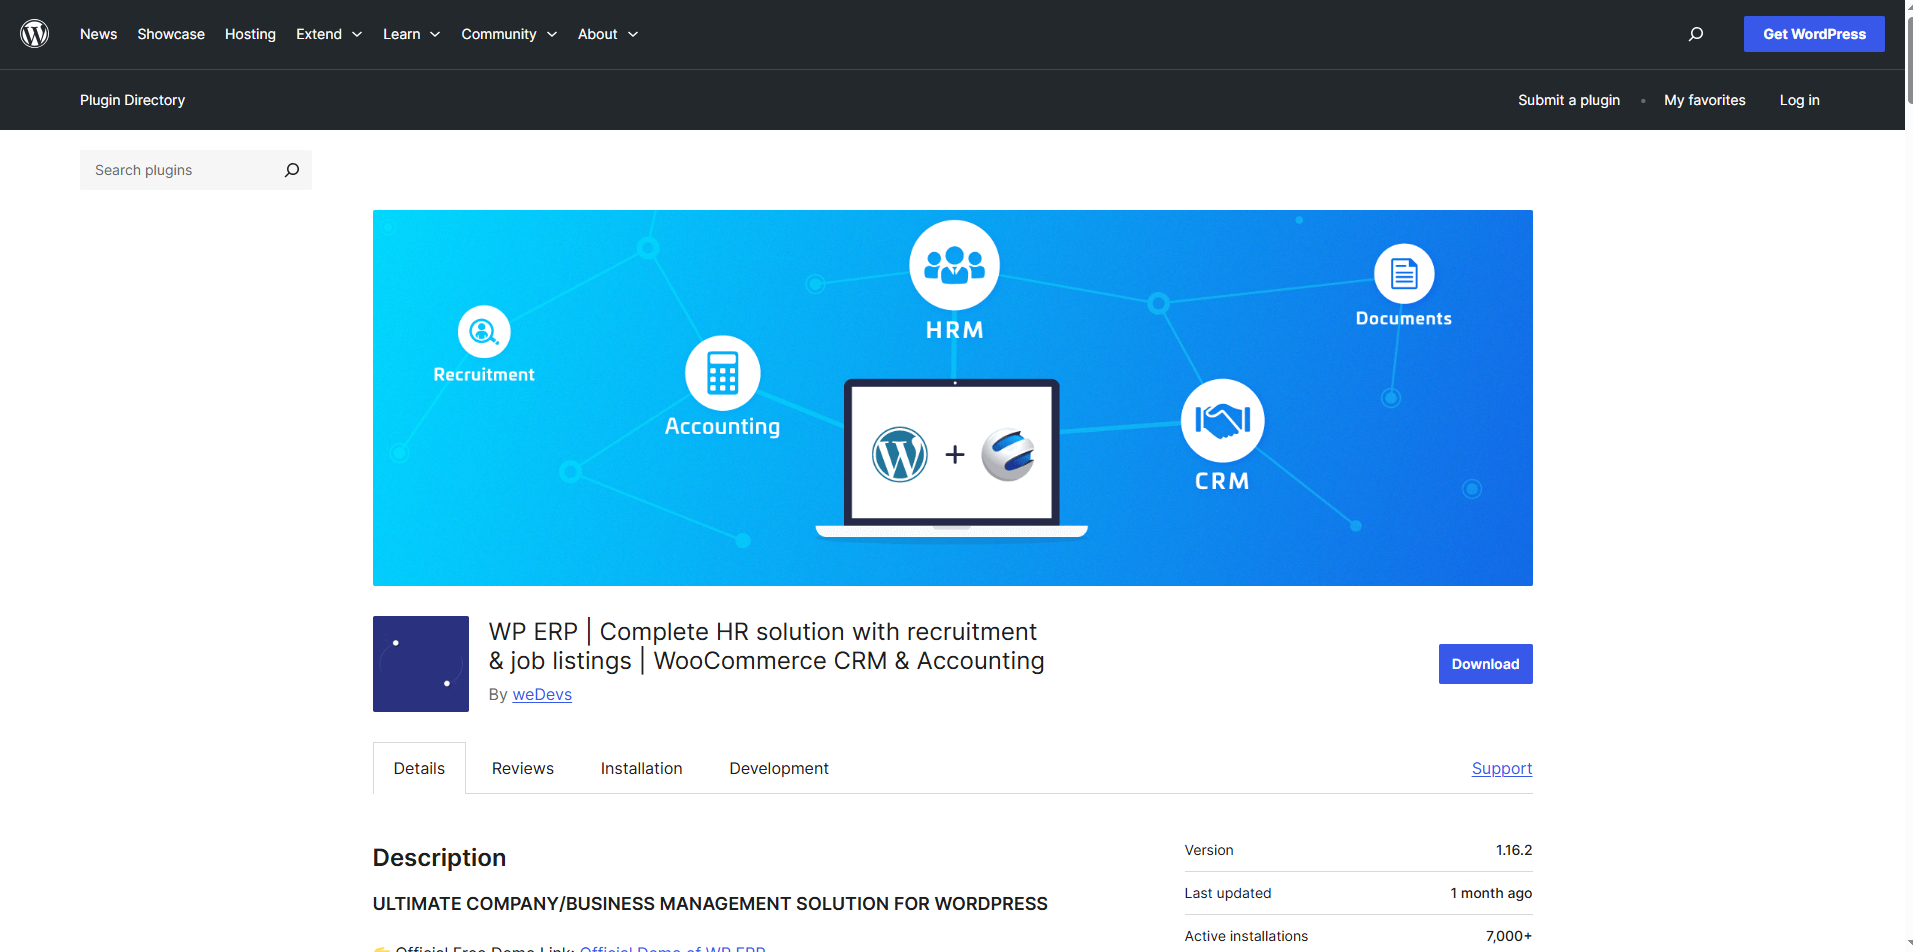Click the Recruitment search icon in banner
The width and height of the screenshot is (1913, 952).
484,332
